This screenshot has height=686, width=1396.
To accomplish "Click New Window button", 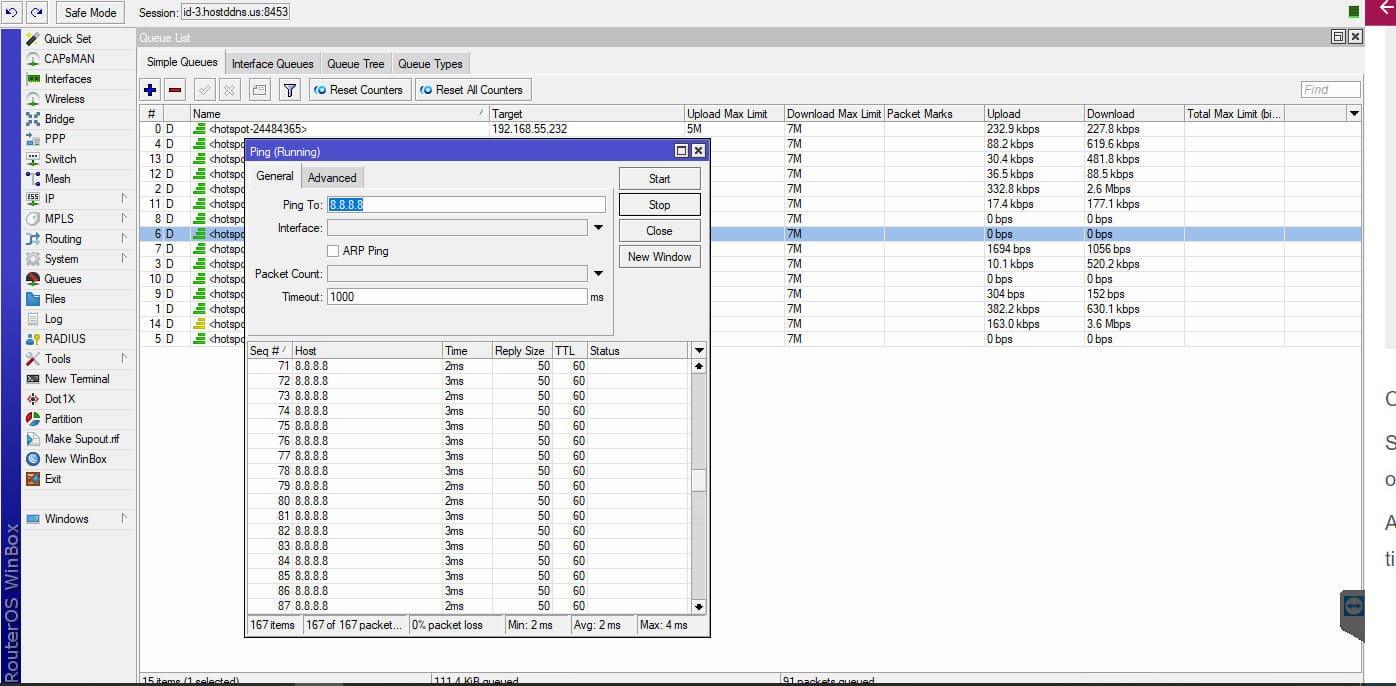I will [x=659, y=257].
